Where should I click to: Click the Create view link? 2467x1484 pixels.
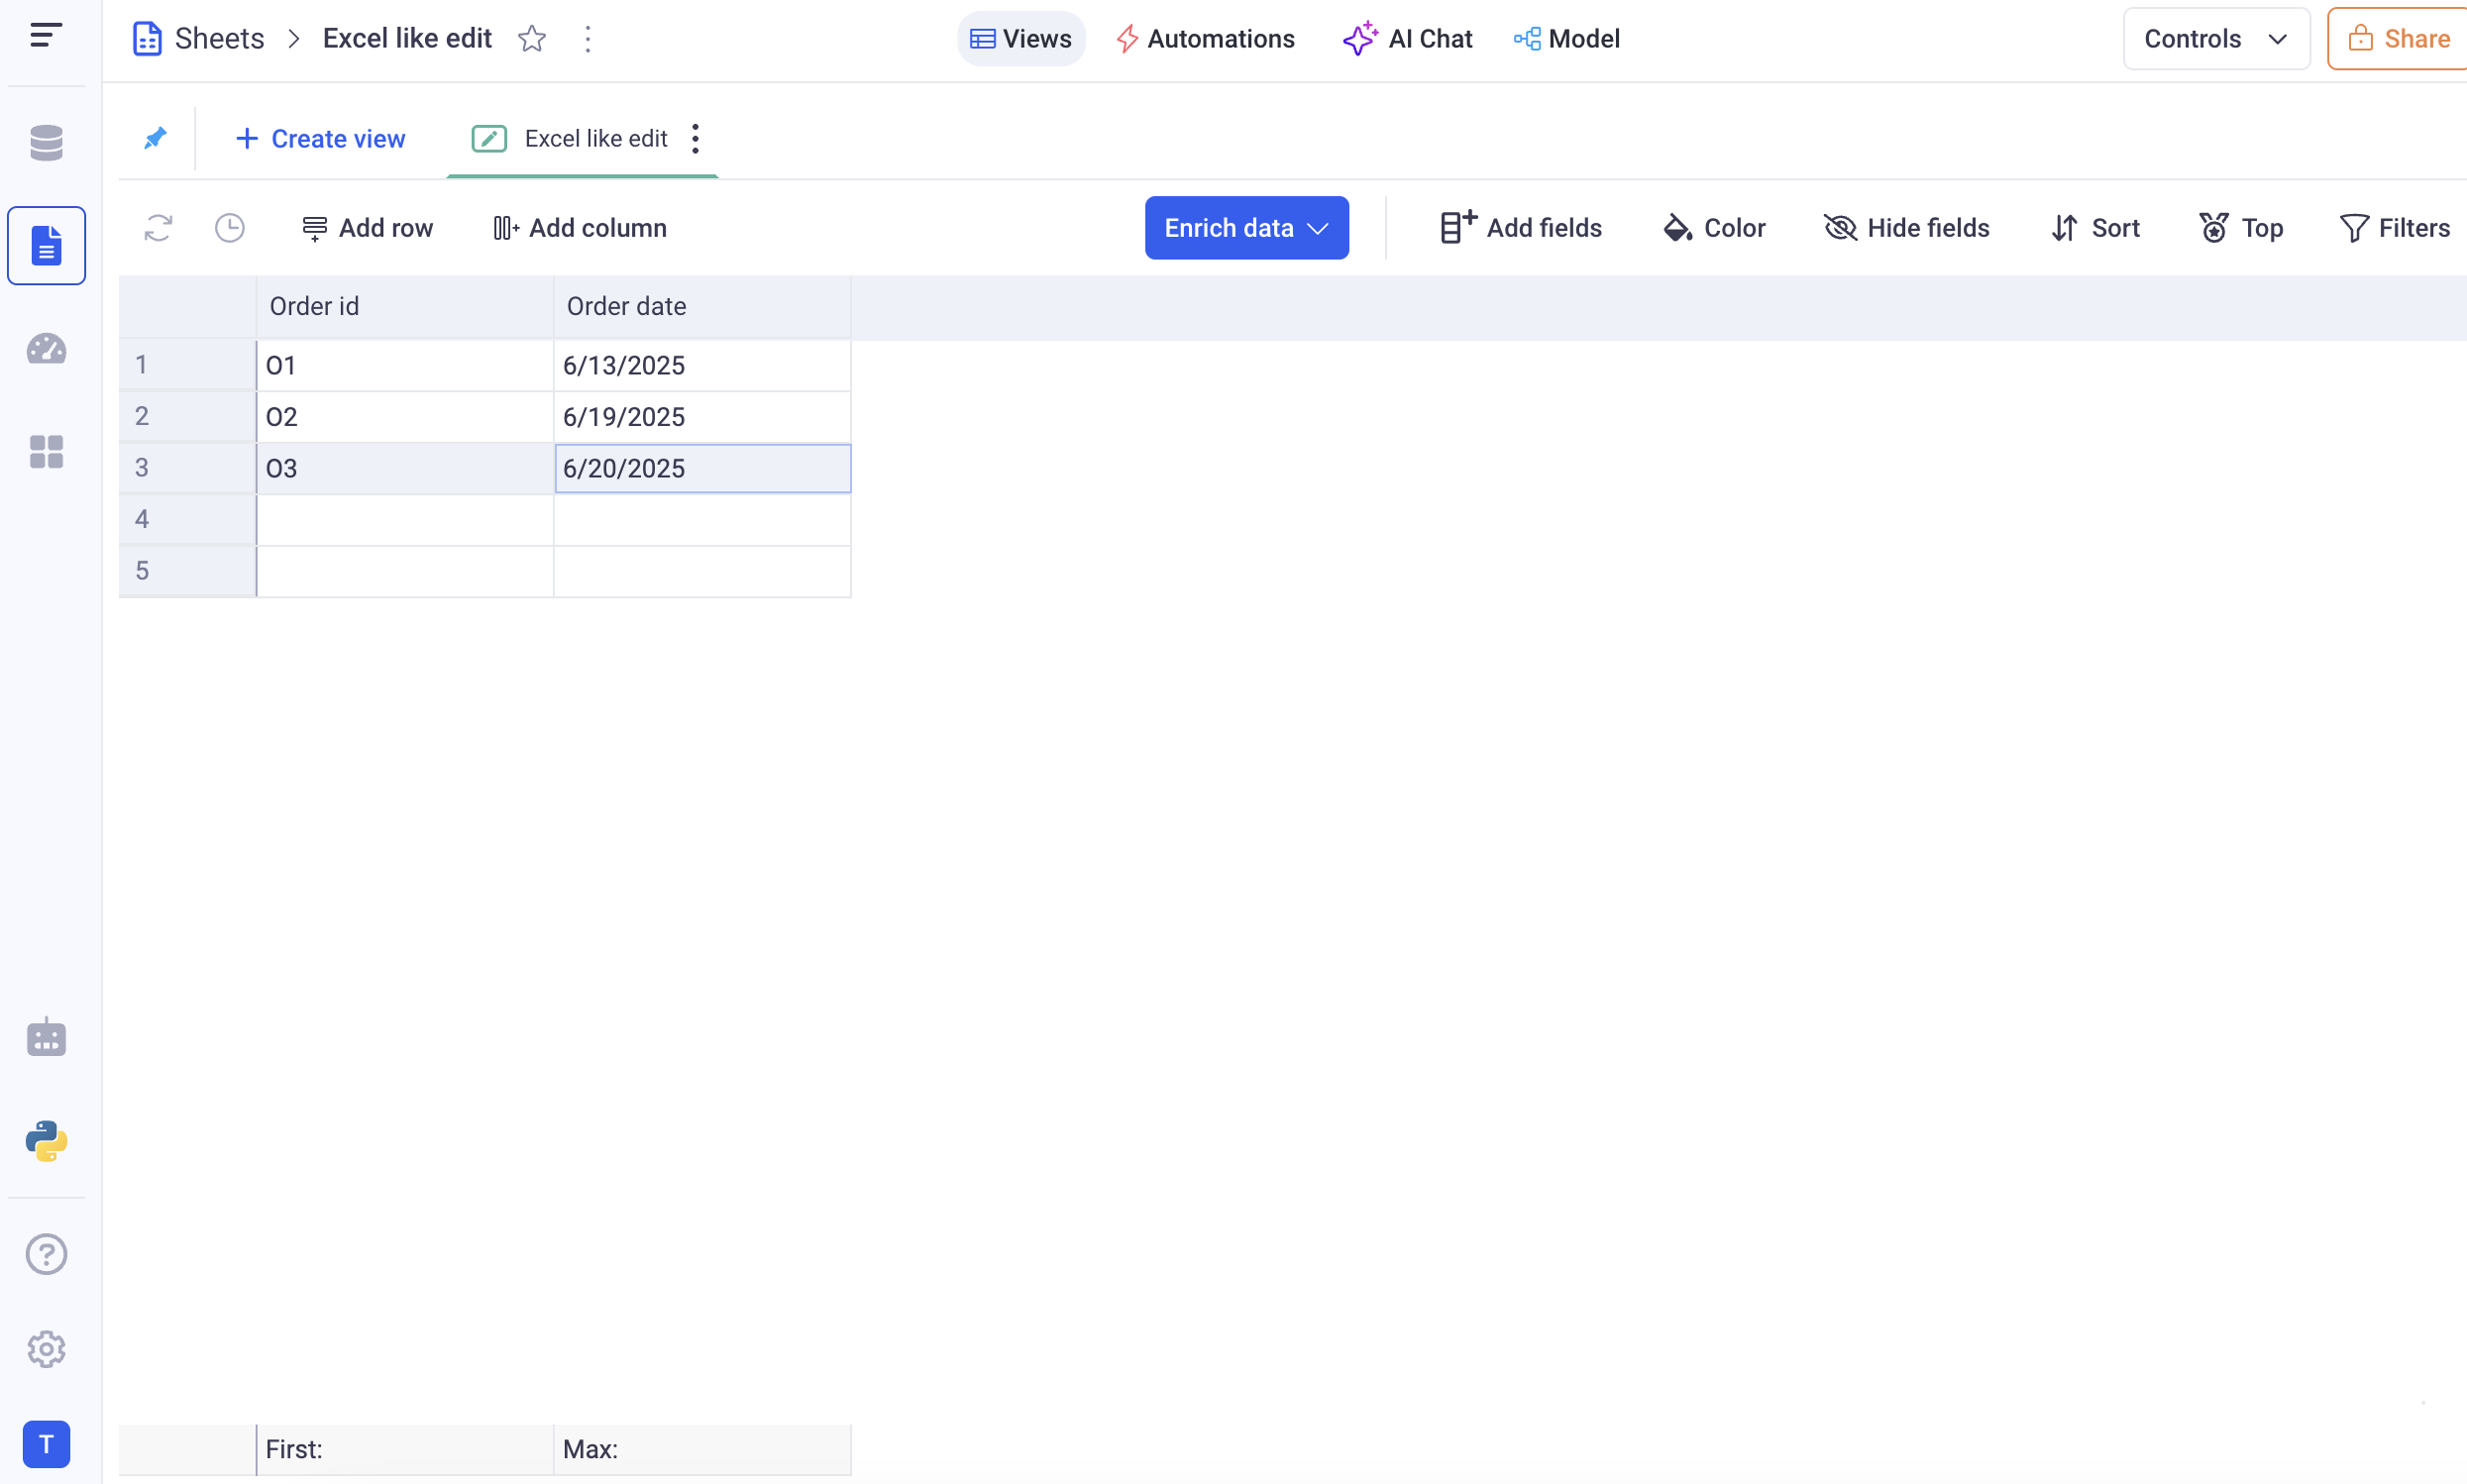(x=320, y=138)
